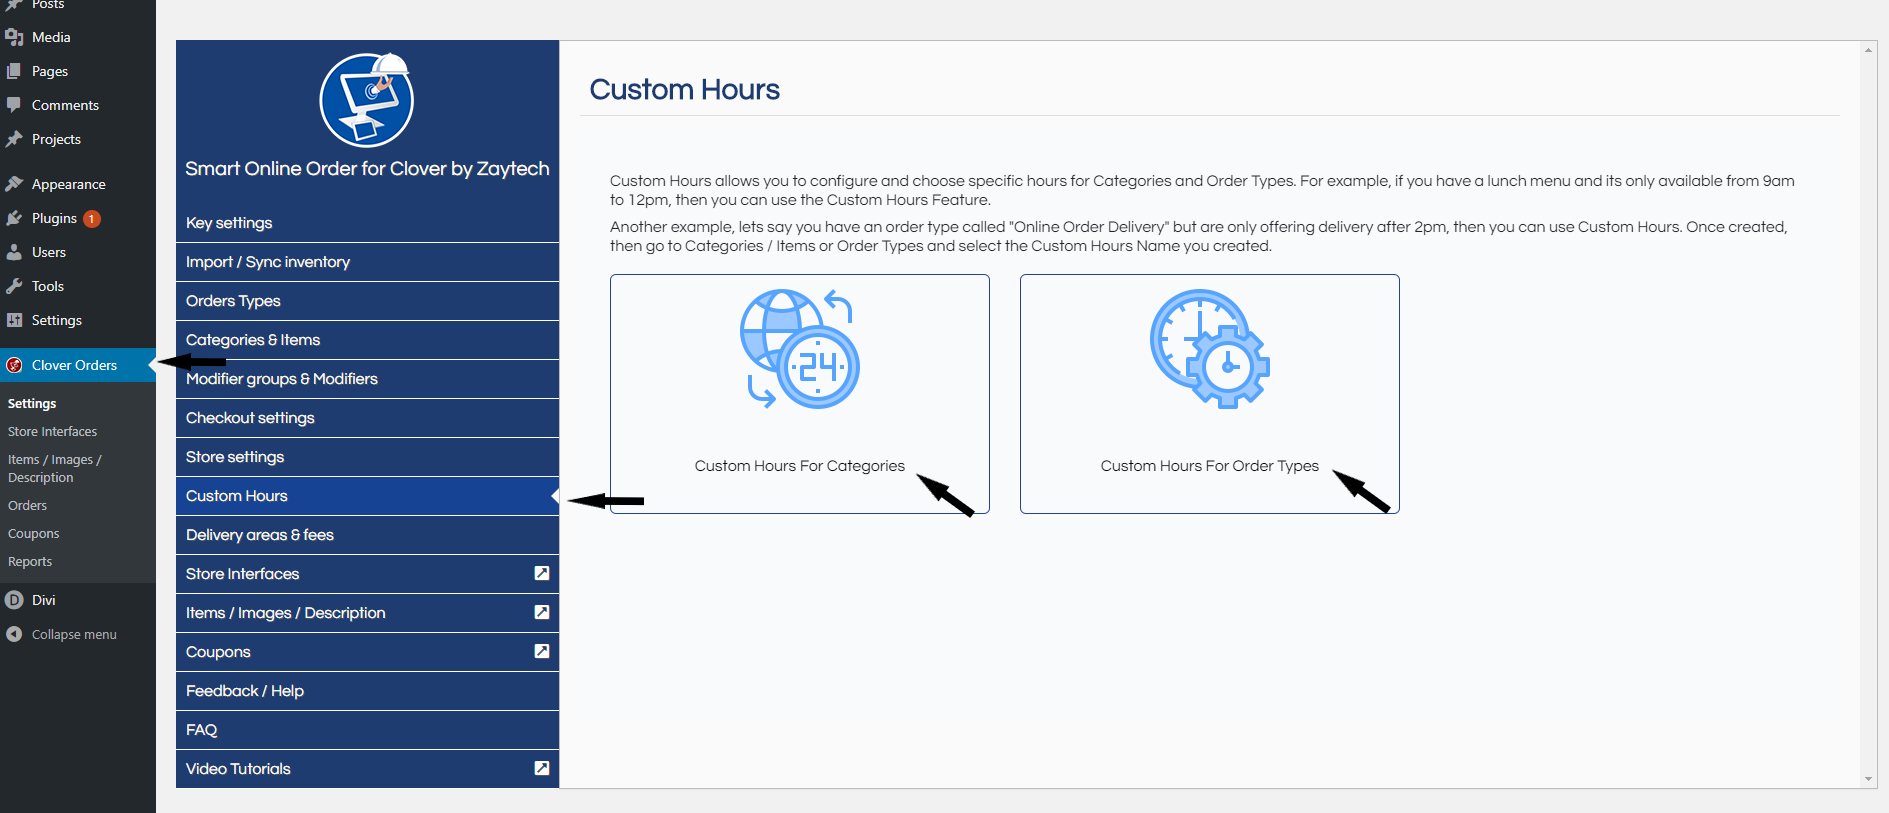Click scrollbar up arrow in content panel

tap(1868, 50)
